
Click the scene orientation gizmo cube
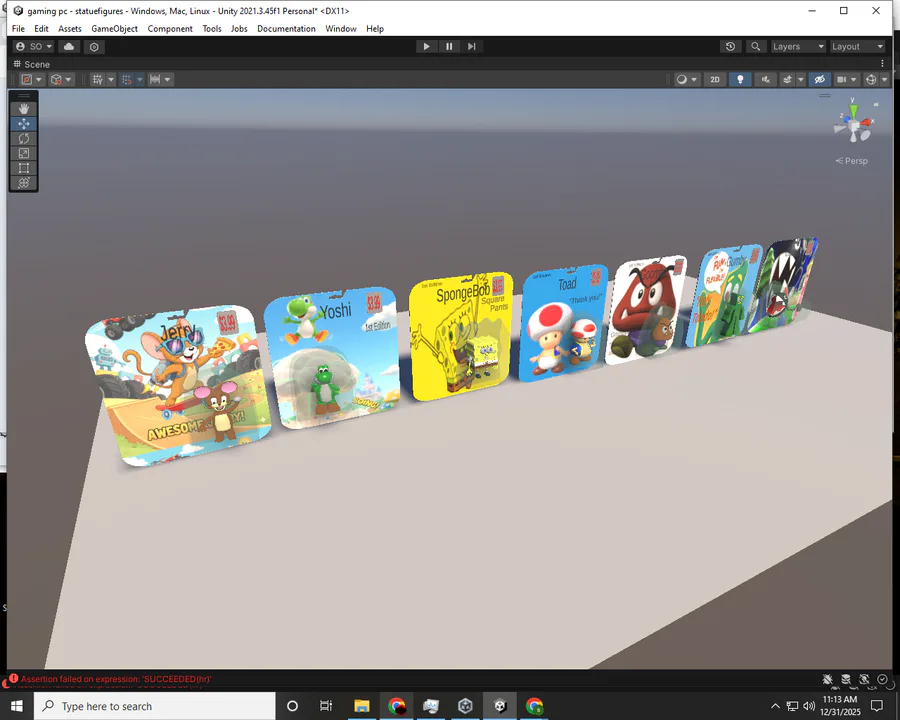point(855,125)
